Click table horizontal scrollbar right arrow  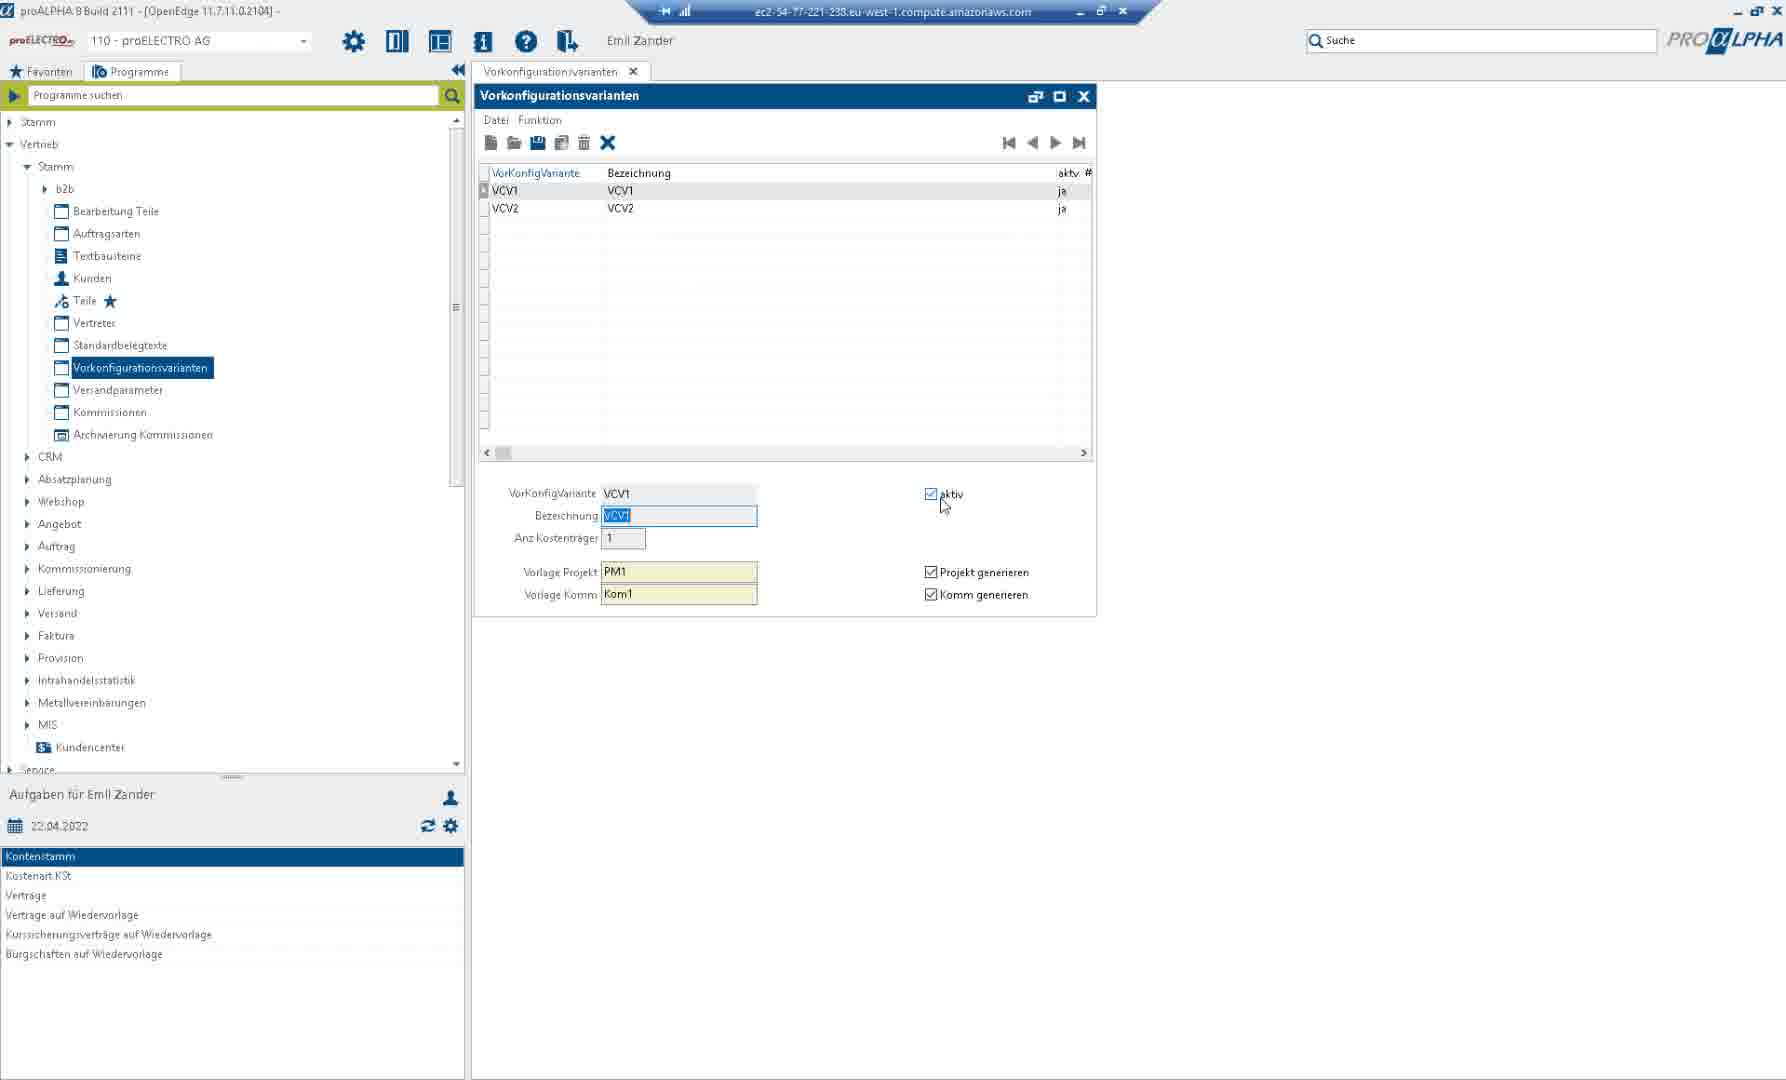pos(1083,453)
